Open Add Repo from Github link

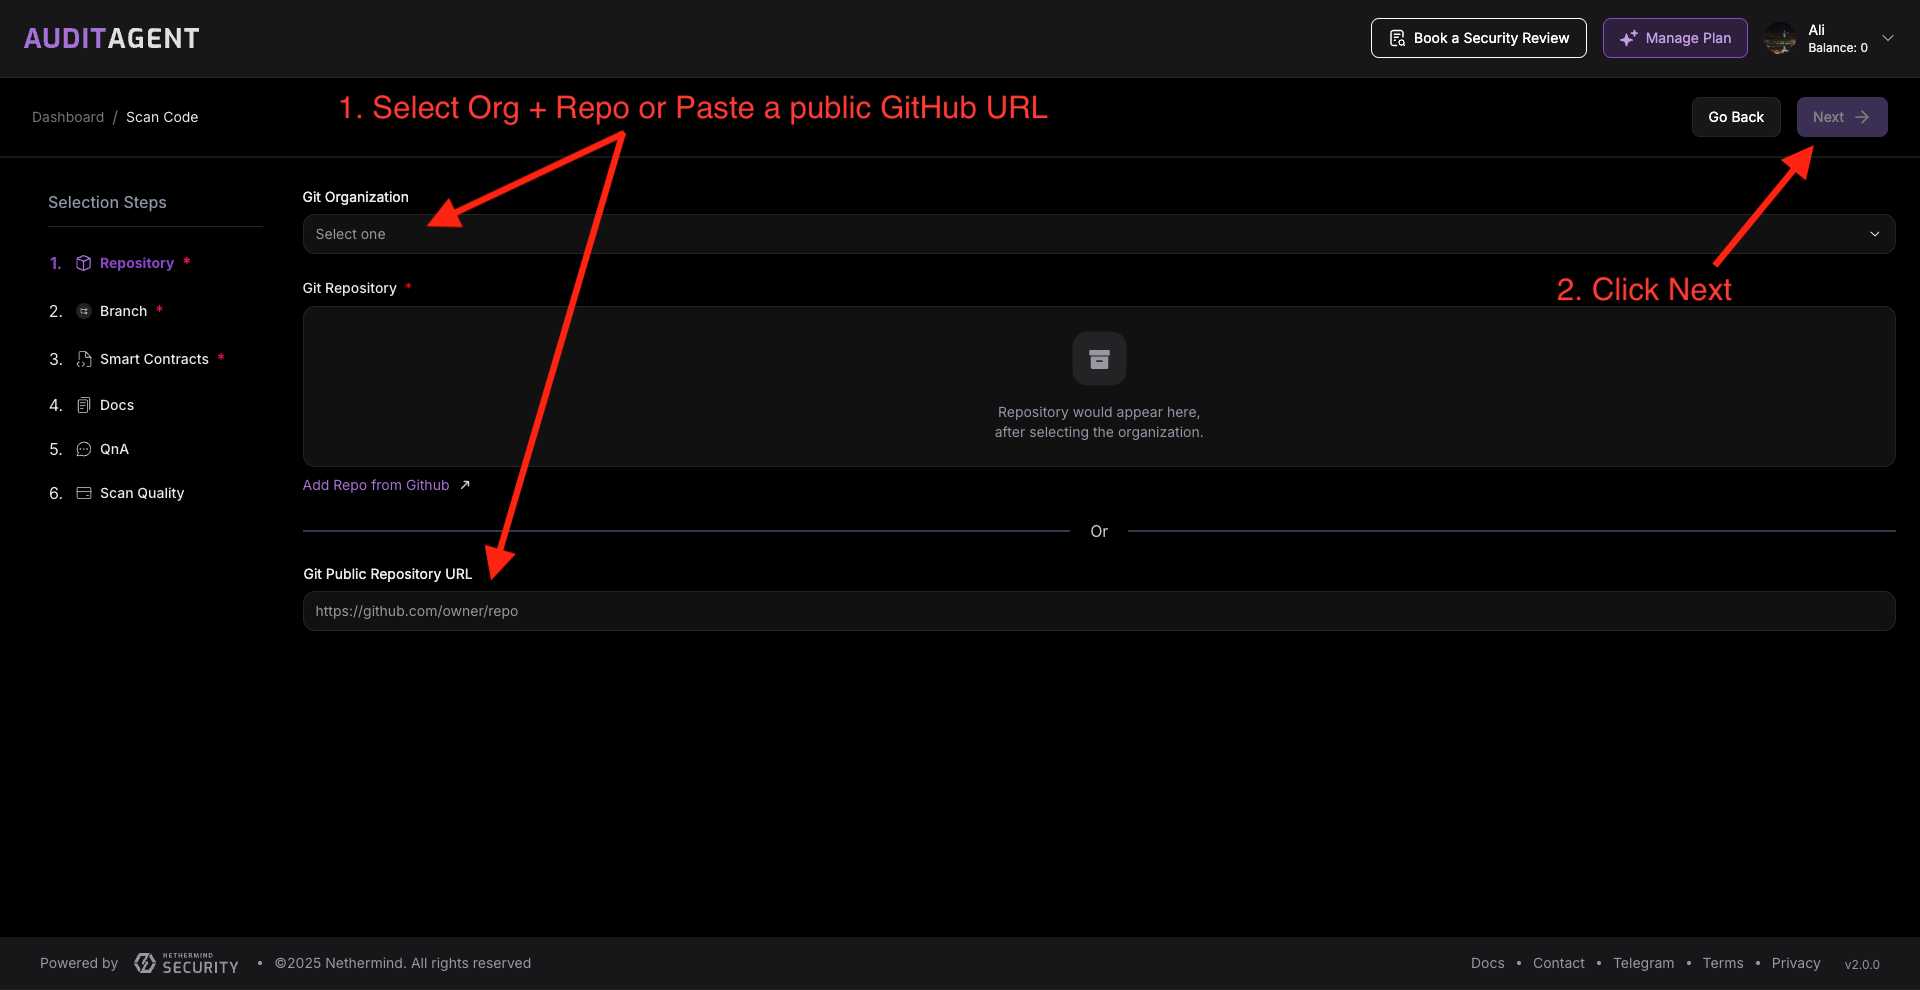click(376, 484)
